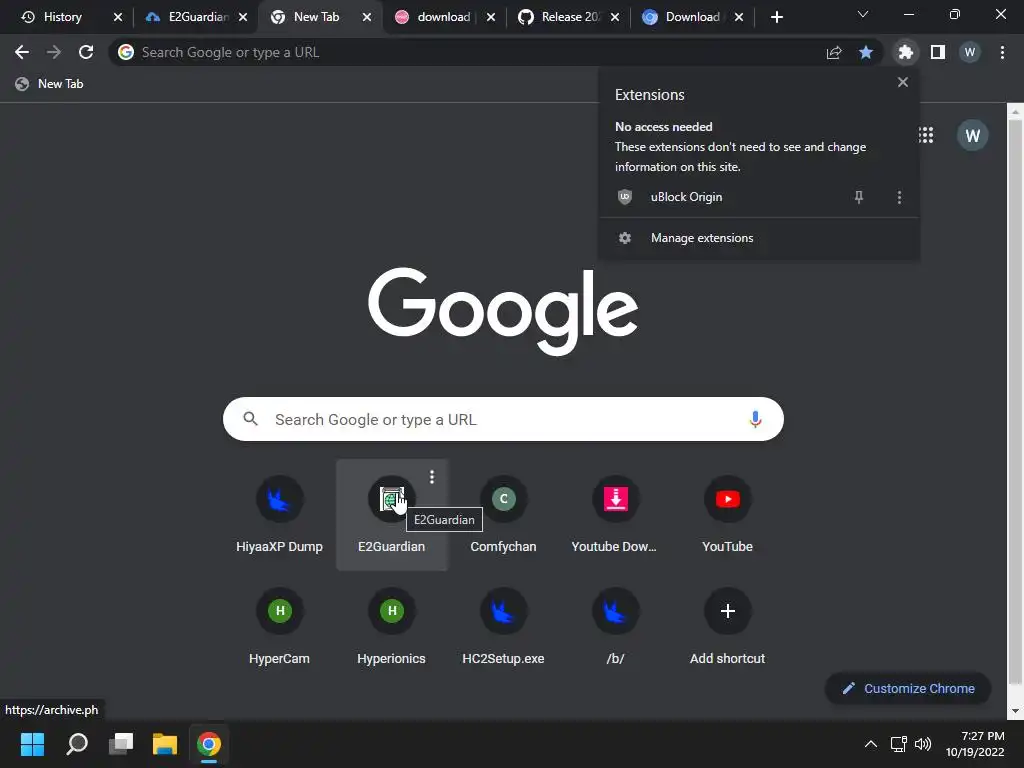Open Task View on taskbar
1024x768 pixels.
[x=121, y=743]
